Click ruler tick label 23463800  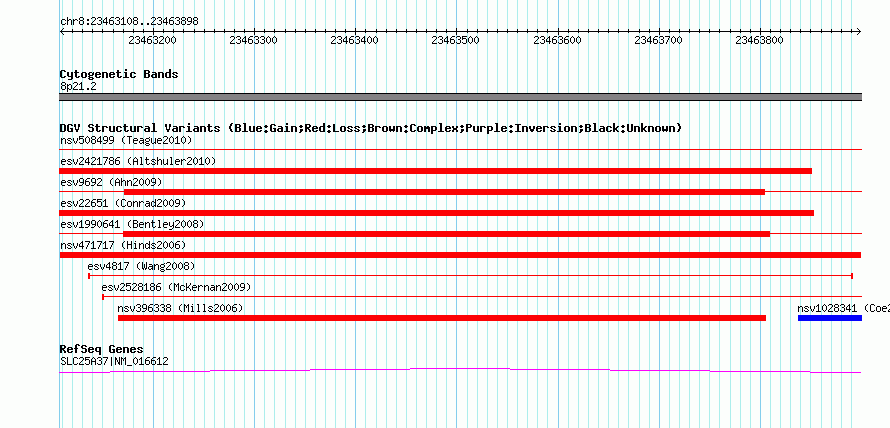coord(759,40)
